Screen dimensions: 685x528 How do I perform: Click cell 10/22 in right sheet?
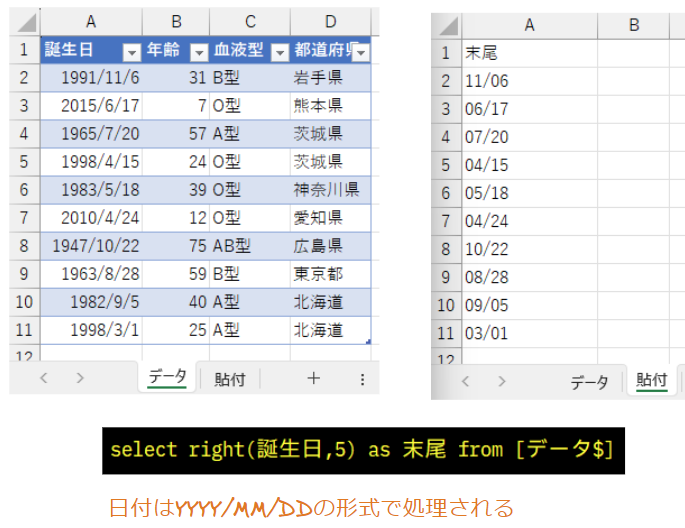point(529,249)
